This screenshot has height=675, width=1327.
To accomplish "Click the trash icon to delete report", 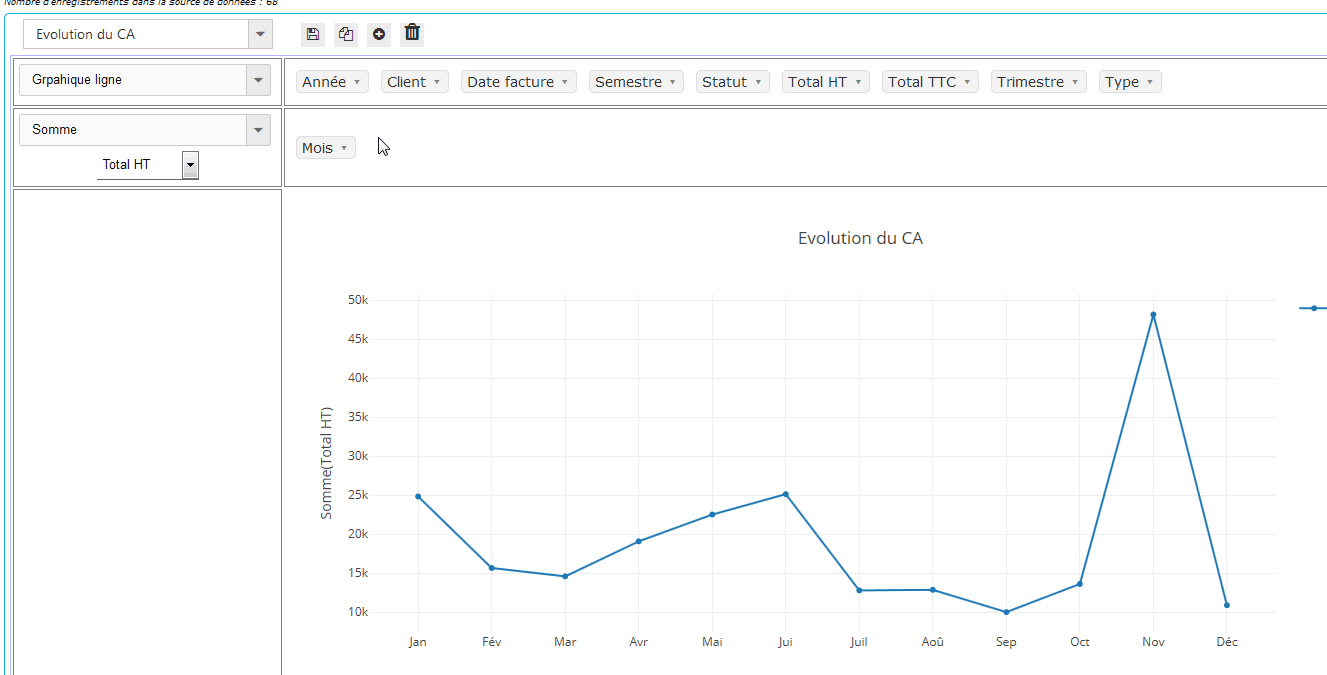I will [x=412, y=34].
